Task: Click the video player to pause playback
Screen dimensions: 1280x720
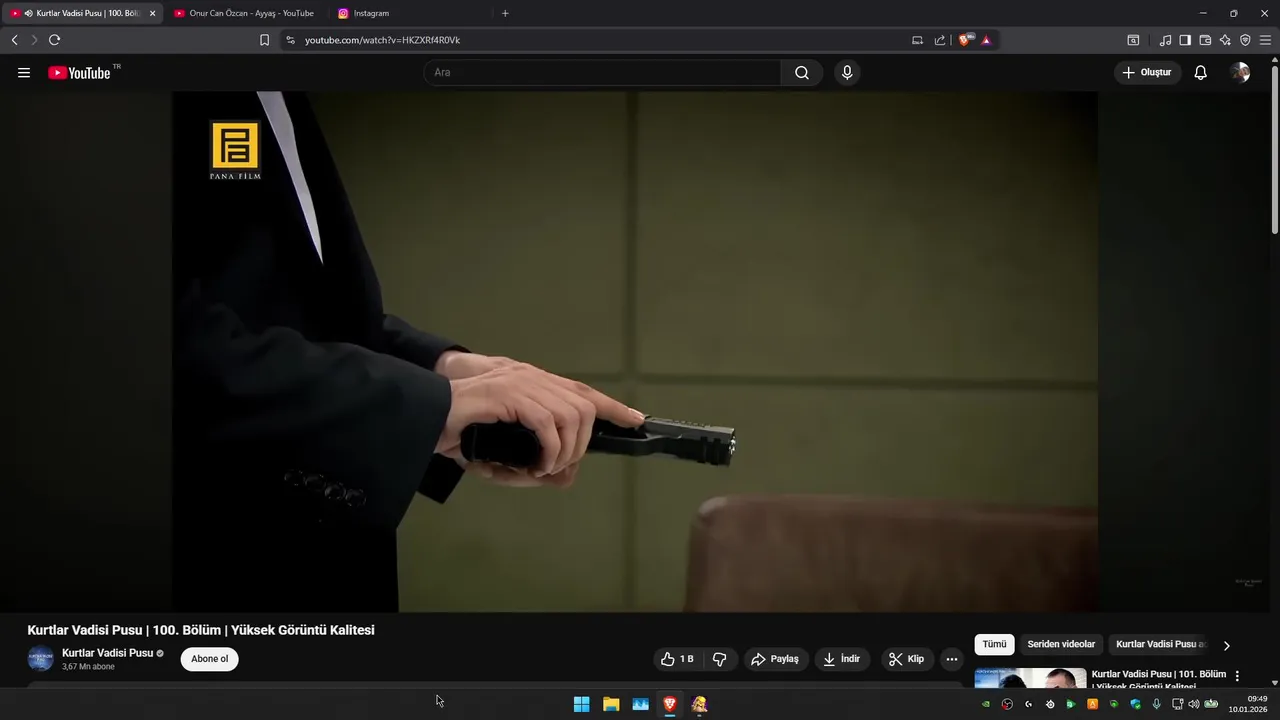Action: 635,351
